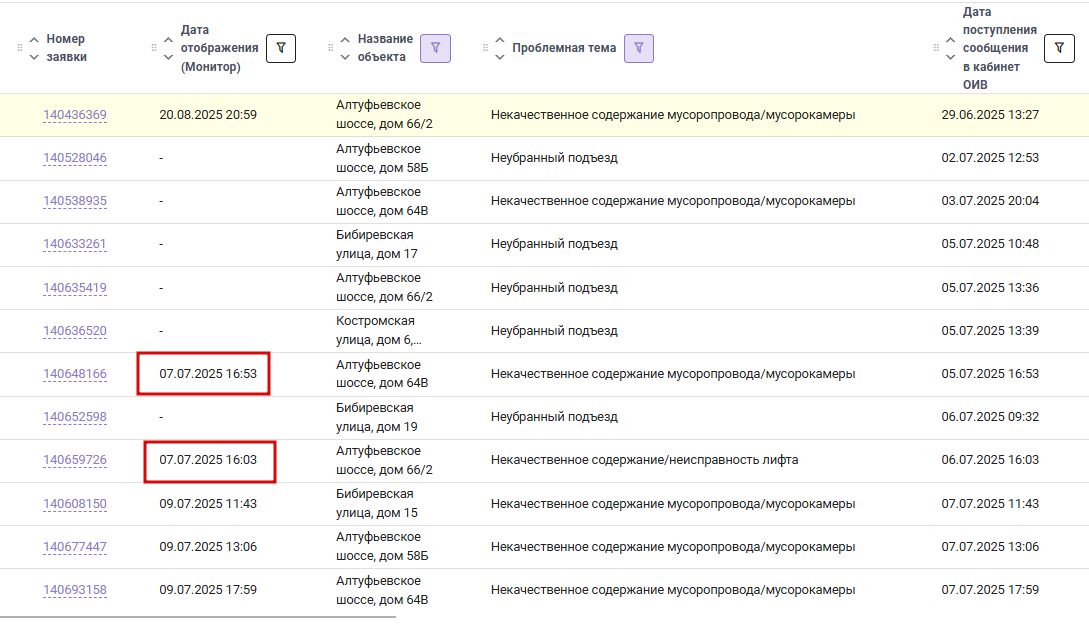
Task: Sort Проблемная тема ascending with up arrow
Action: tap(500, 40)
